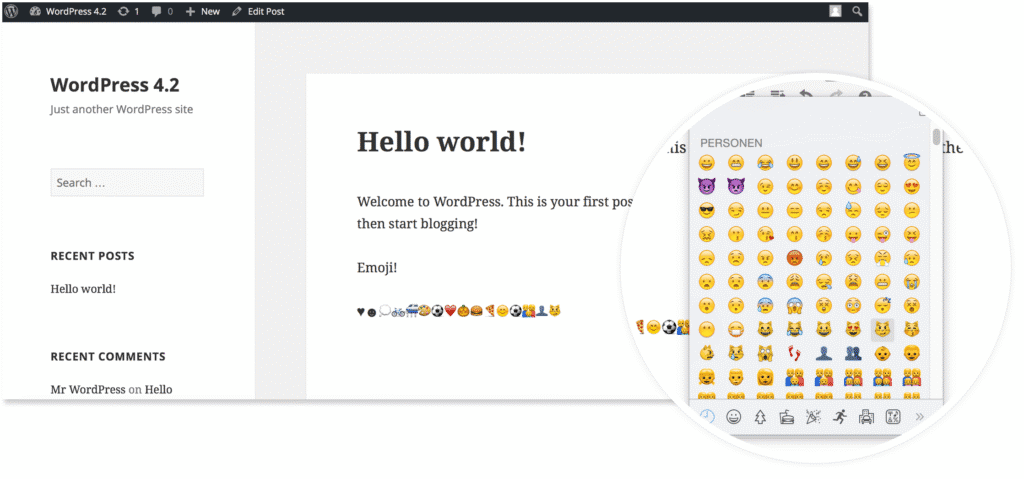Click the red heart emoji in the post
Image resolution: width=1024 pixels, height=479 pixels.
click(x=450, y=310)
